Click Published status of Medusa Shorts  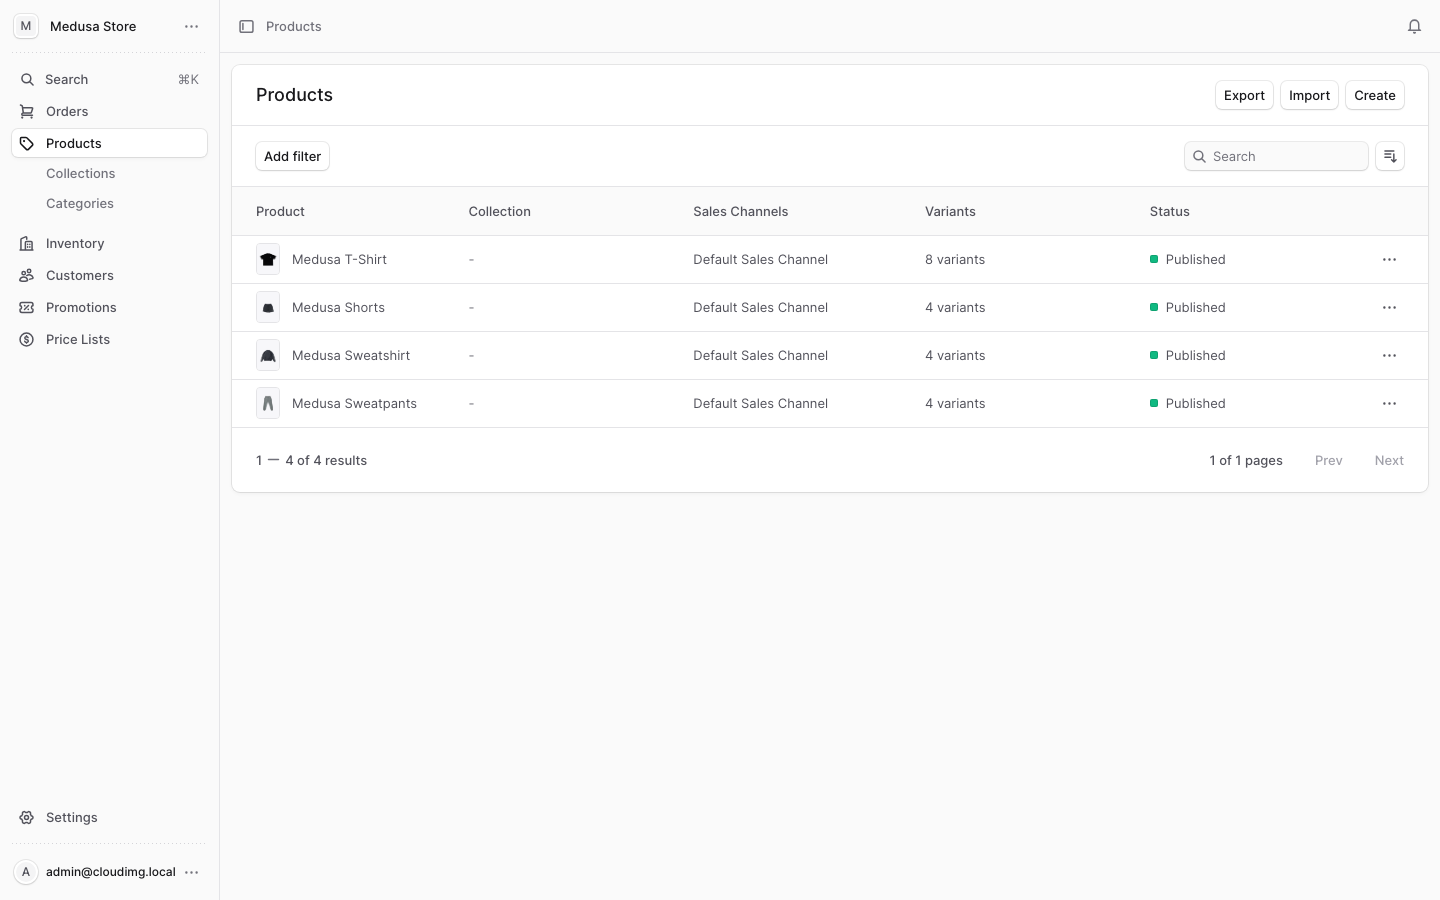[x=1187, y=307]
